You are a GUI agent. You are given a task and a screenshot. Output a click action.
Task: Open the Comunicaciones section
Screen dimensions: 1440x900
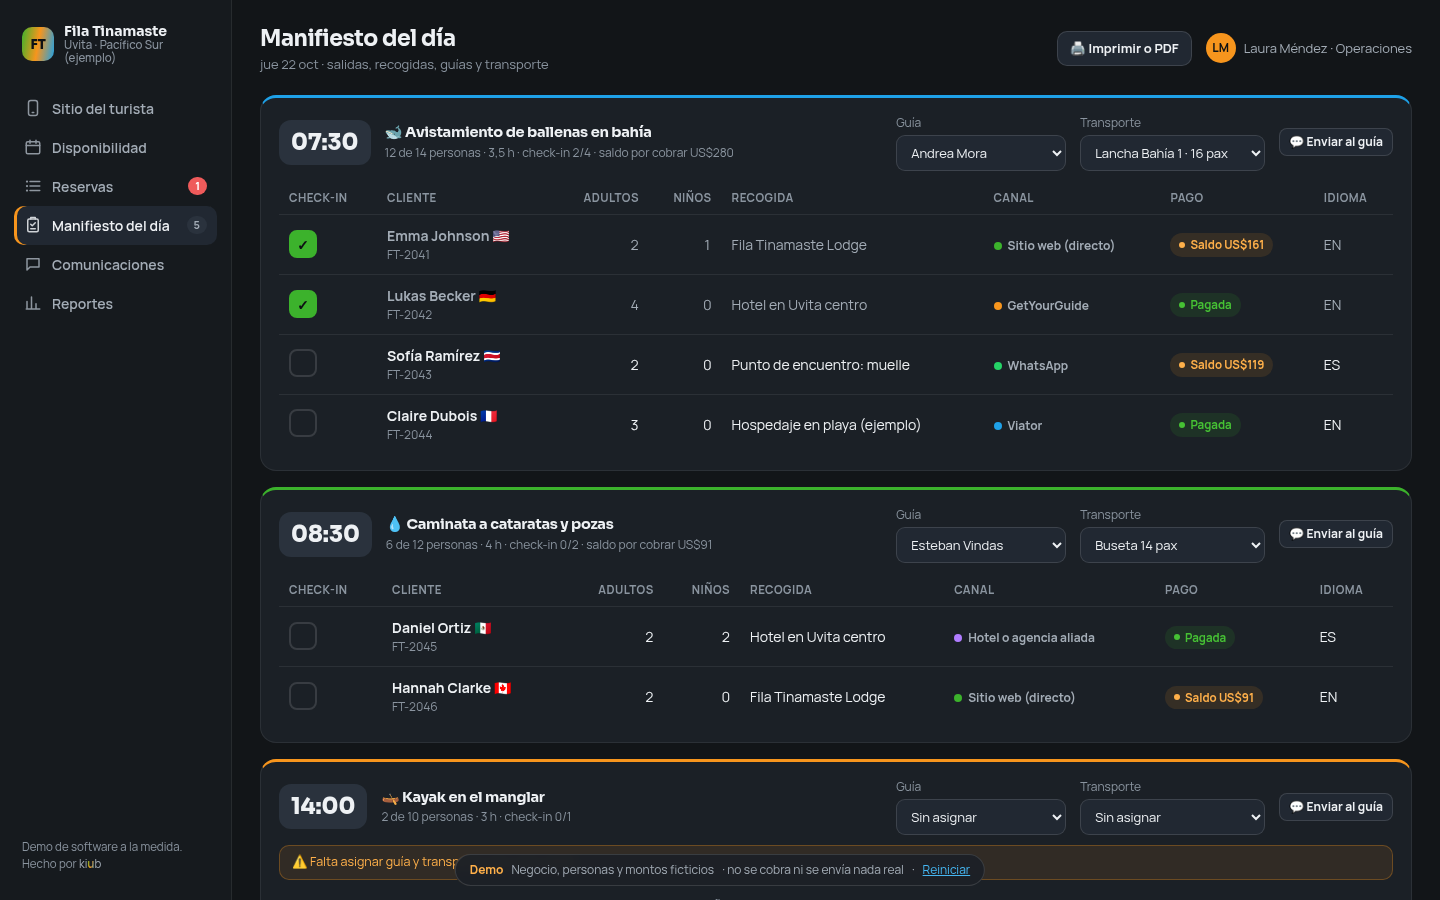(x=116, y=264)
